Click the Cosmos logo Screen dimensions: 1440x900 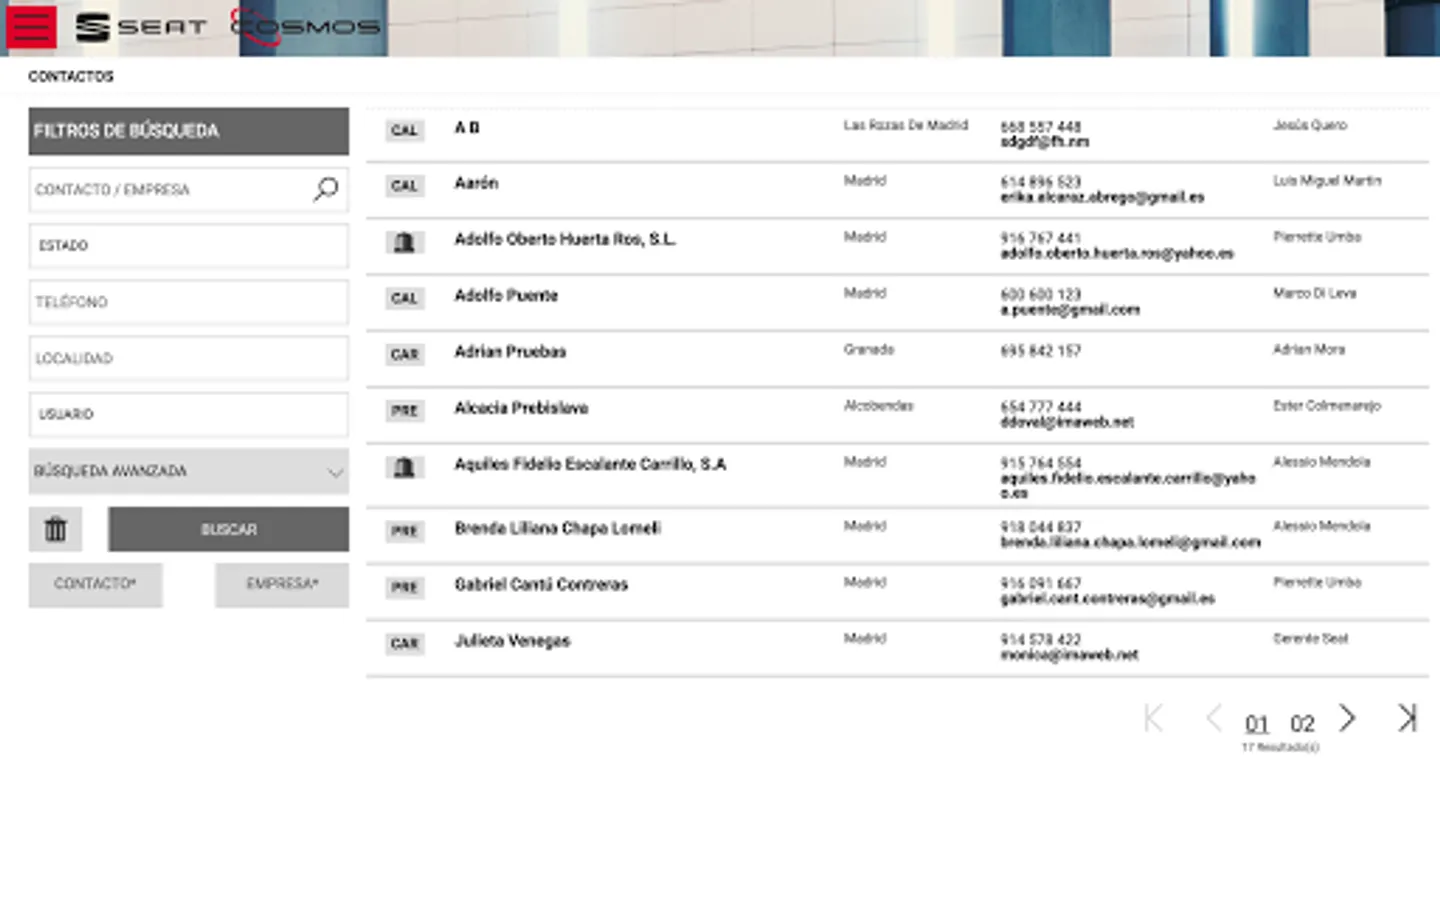[x=305, y=26]
